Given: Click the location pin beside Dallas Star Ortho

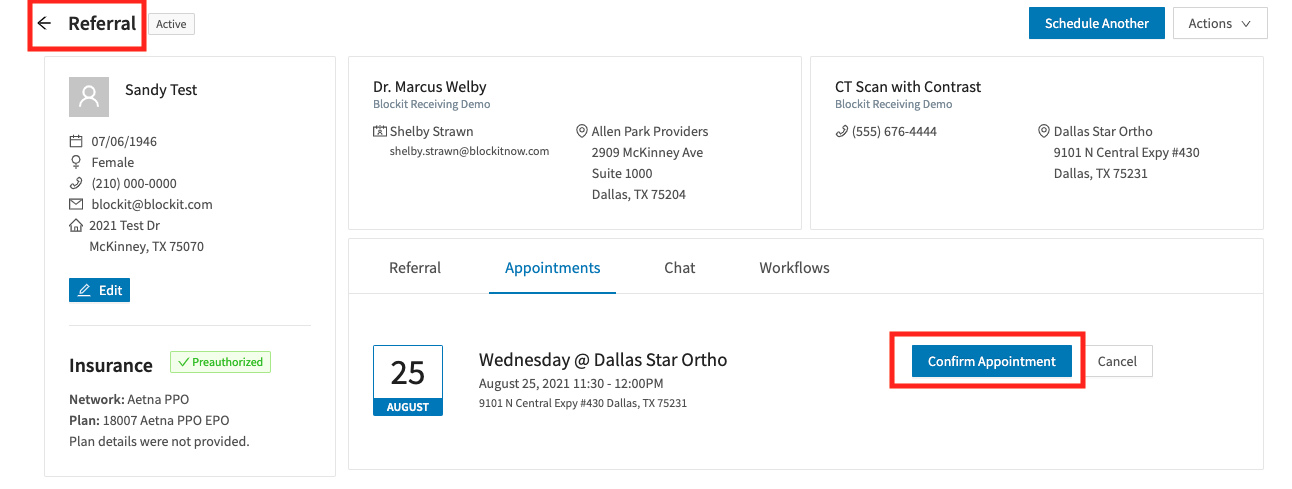Looking at the screenshot, I should [x=1044, y=131].
